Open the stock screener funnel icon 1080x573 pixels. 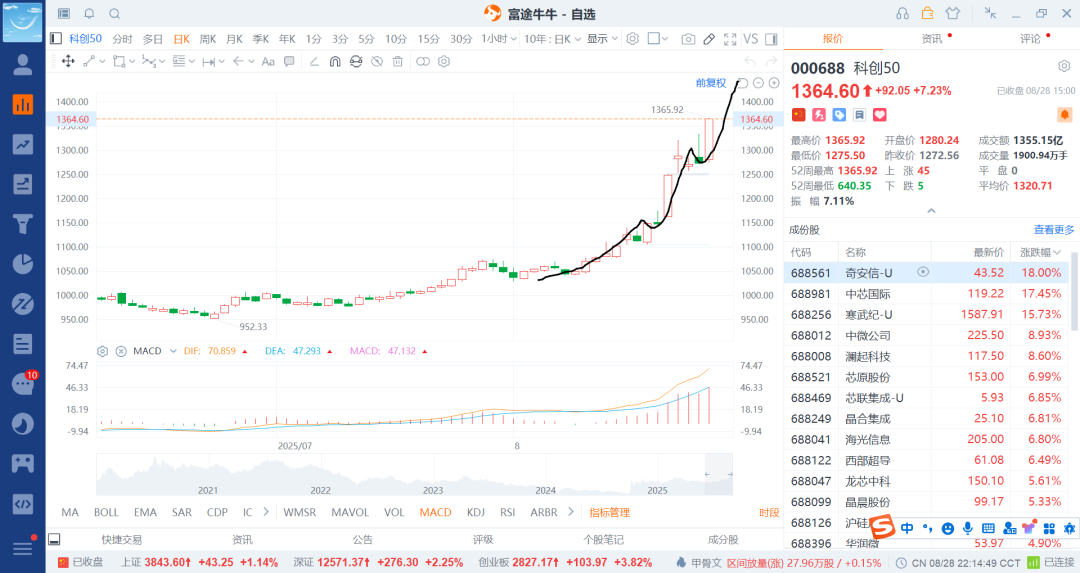tap(23, 224)
